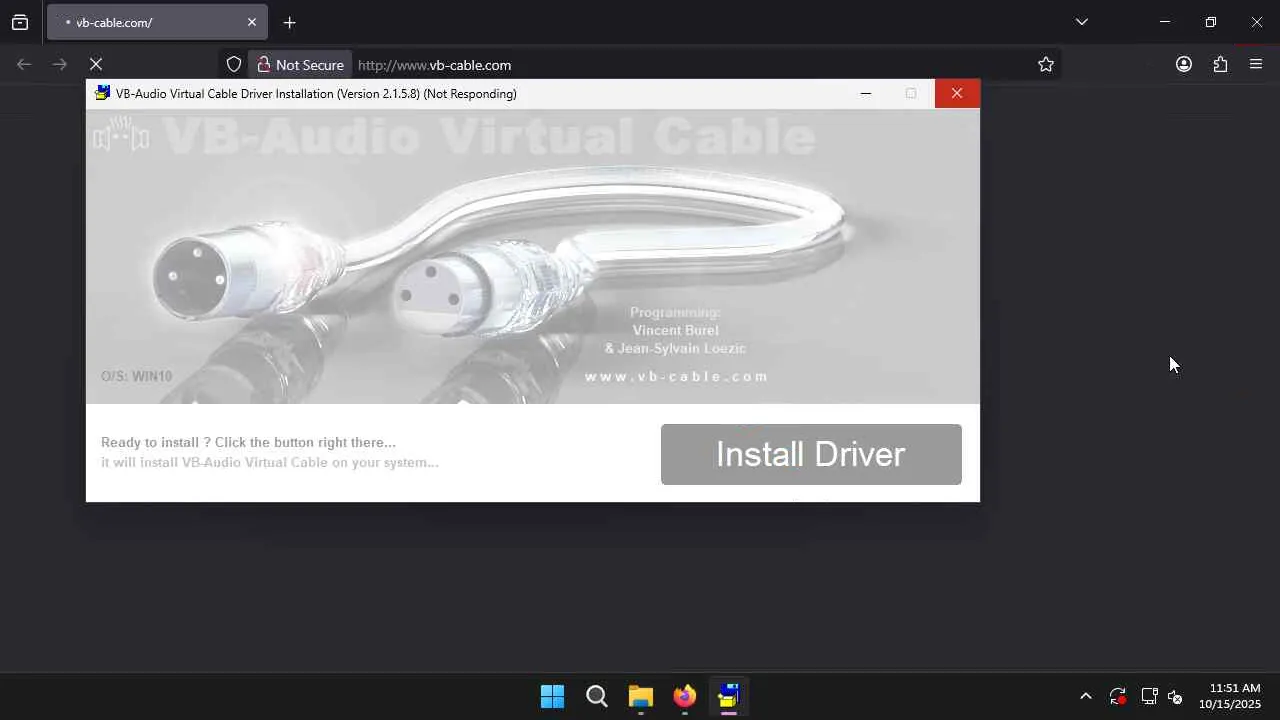Click the update sync tray icon
Image resolution: width=1280 pixels, height=720 pixels.
coord(1118,696)
